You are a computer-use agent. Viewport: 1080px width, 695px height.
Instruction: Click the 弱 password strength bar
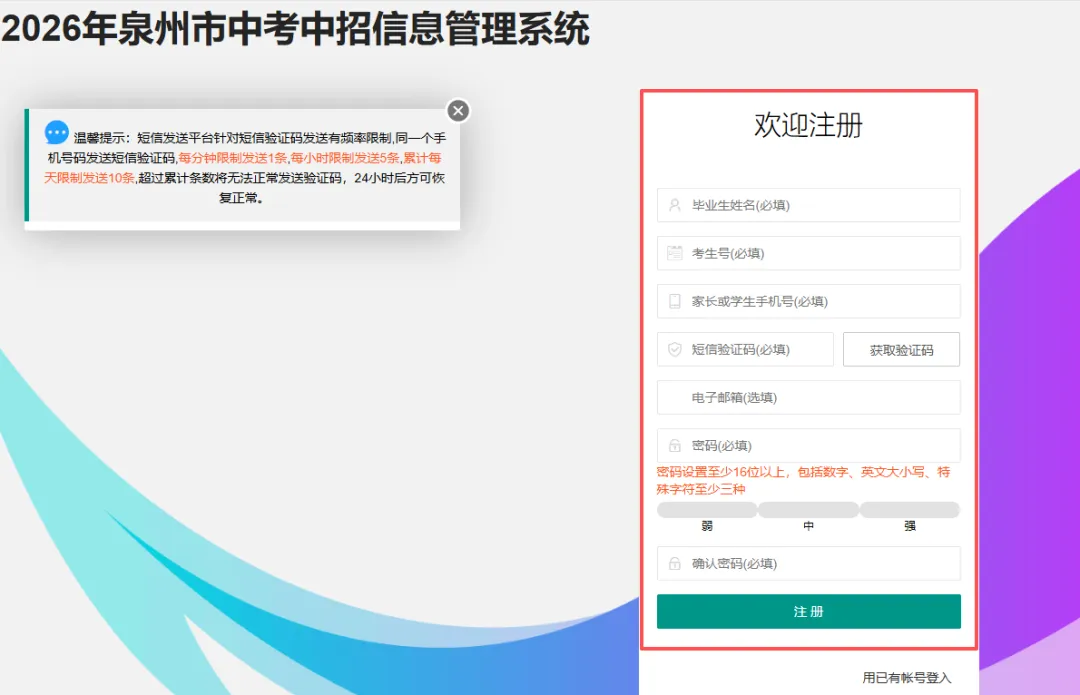[x=707, y=510]
